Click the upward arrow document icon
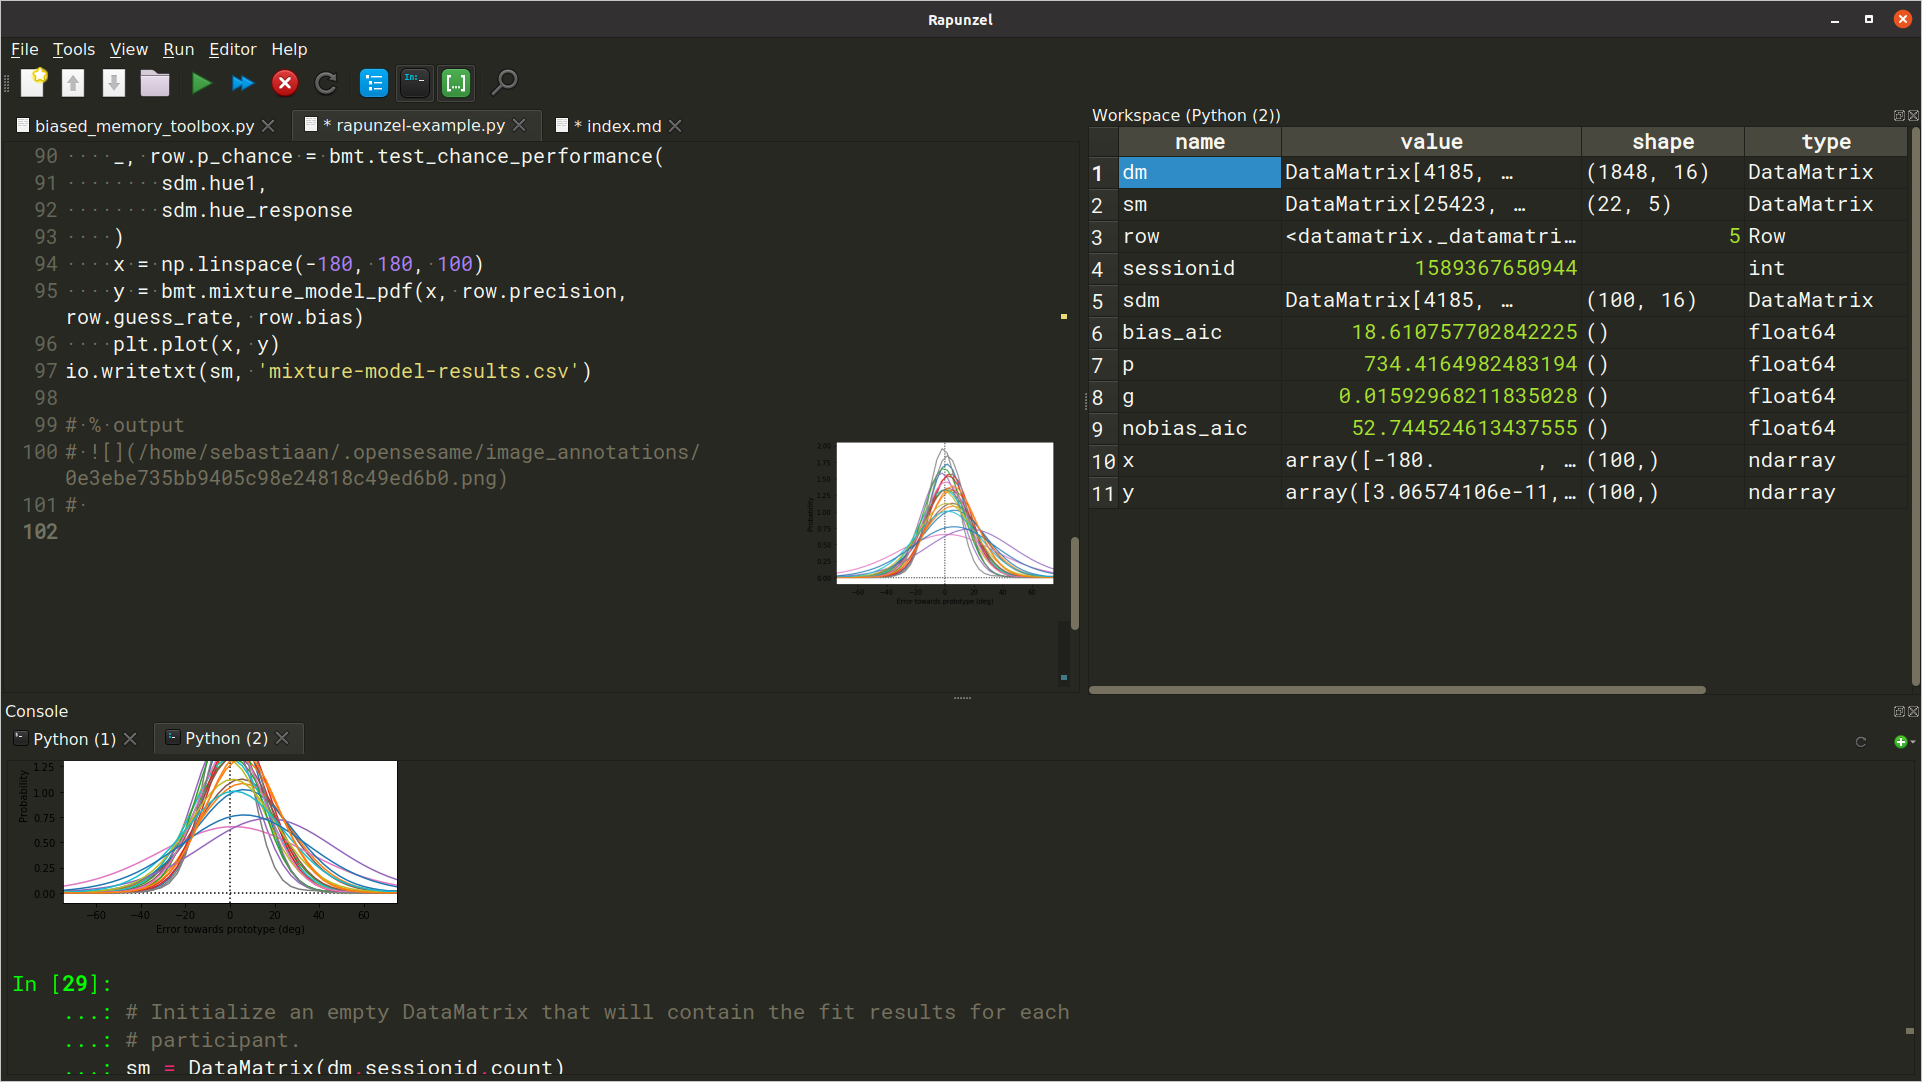 click(73, 83)
